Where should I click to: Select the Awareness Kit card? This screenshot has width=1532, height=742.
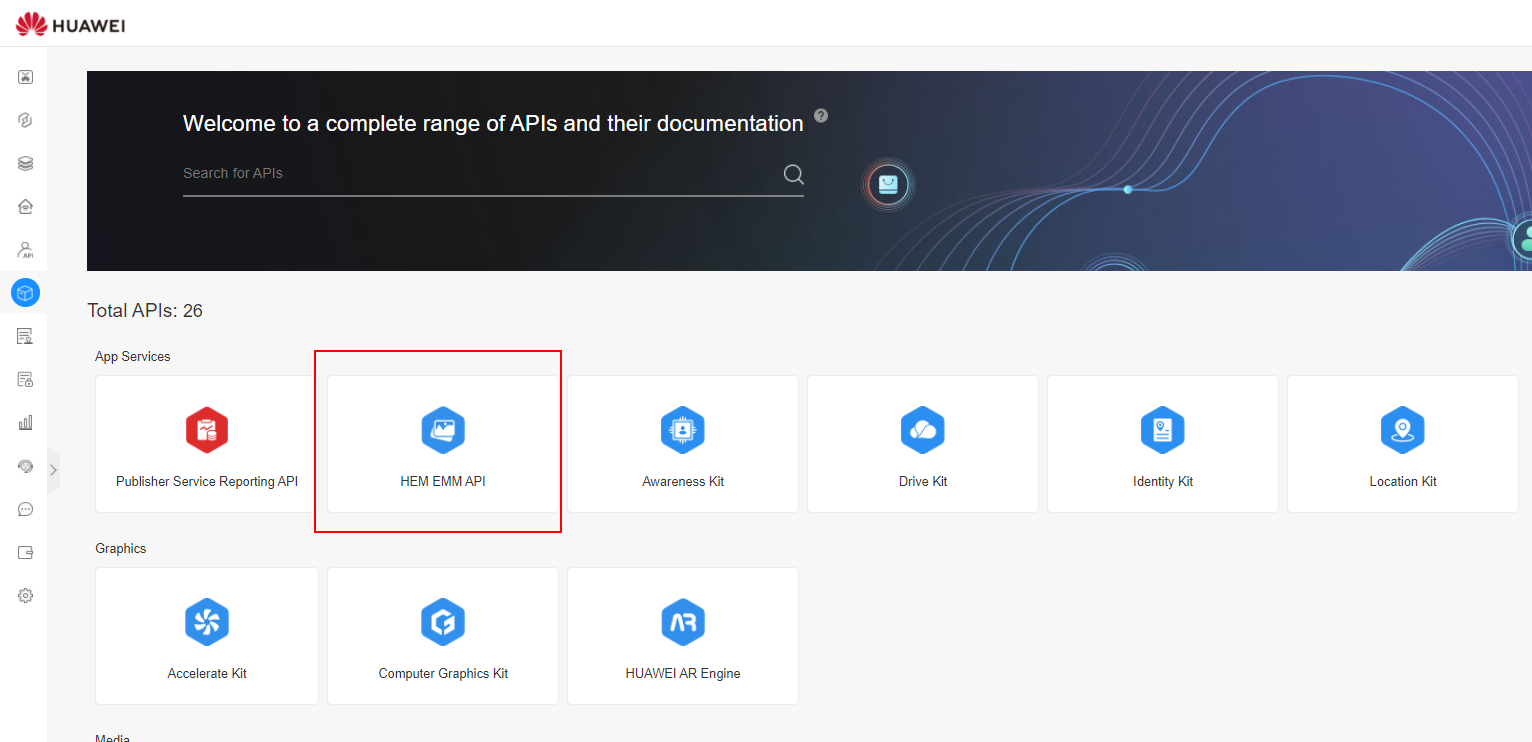pyautogui.click(x=683, y=444)
